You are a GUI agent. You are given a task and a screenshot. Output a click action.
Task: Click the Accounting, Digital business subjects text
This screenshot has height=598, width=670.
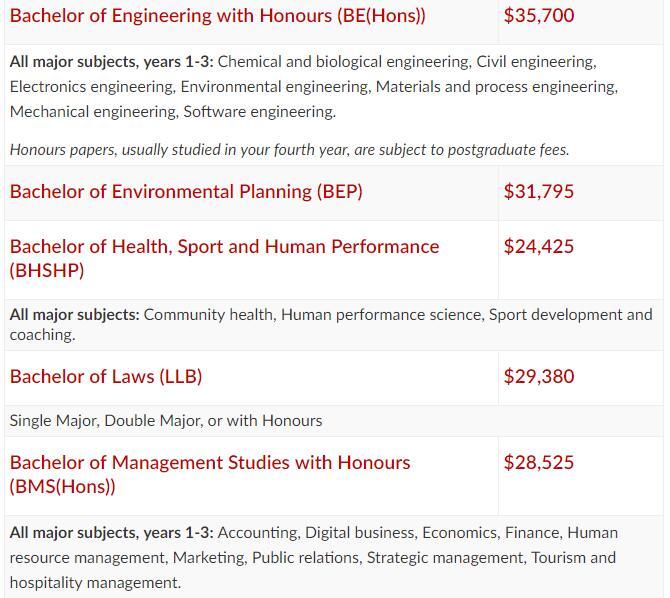(314, 558)
